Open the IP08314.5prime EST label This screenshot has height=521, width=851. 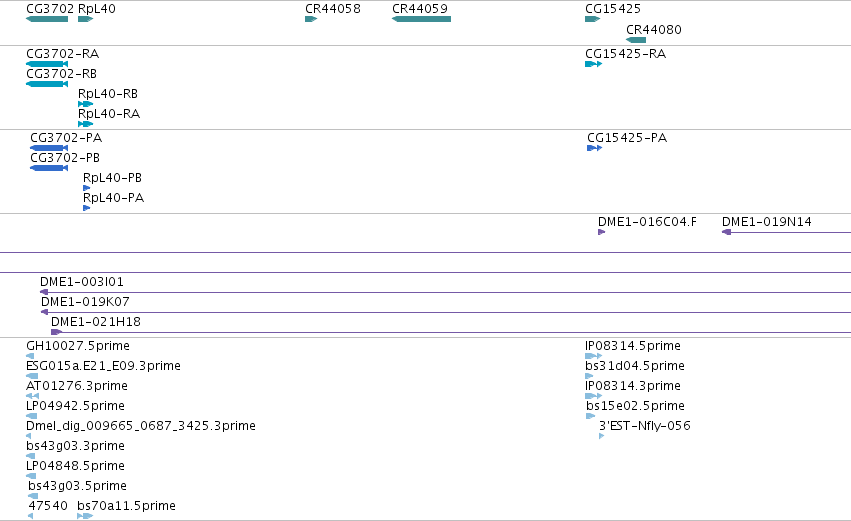(x=633, y=346)
